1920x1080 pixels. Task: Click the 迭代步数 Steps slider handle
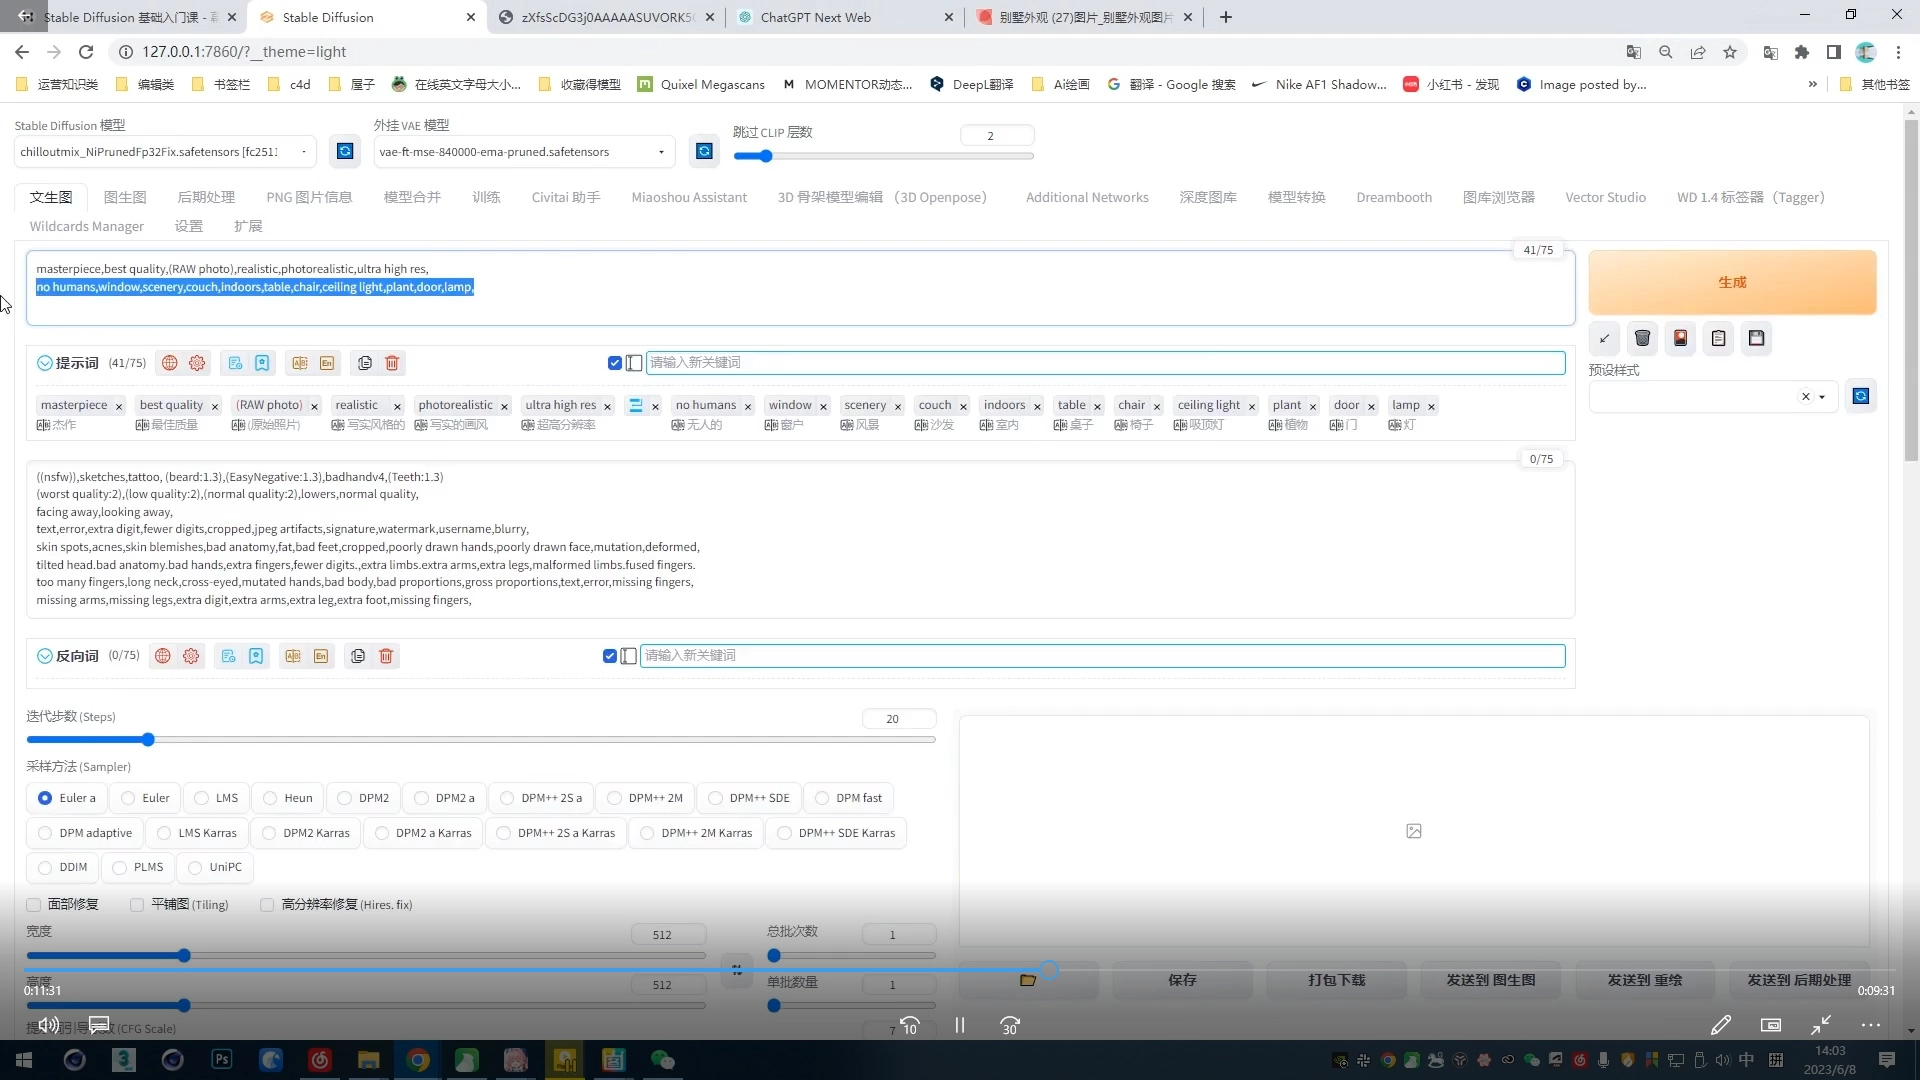pos(148,740)
